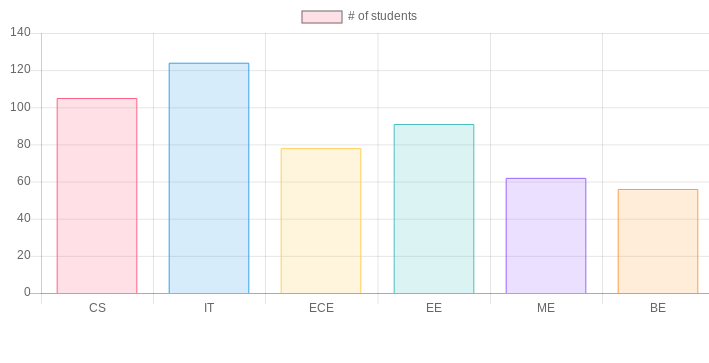709x363 pixels.
Task: Click the ECE axis label
Action: [x=321, y=308]
